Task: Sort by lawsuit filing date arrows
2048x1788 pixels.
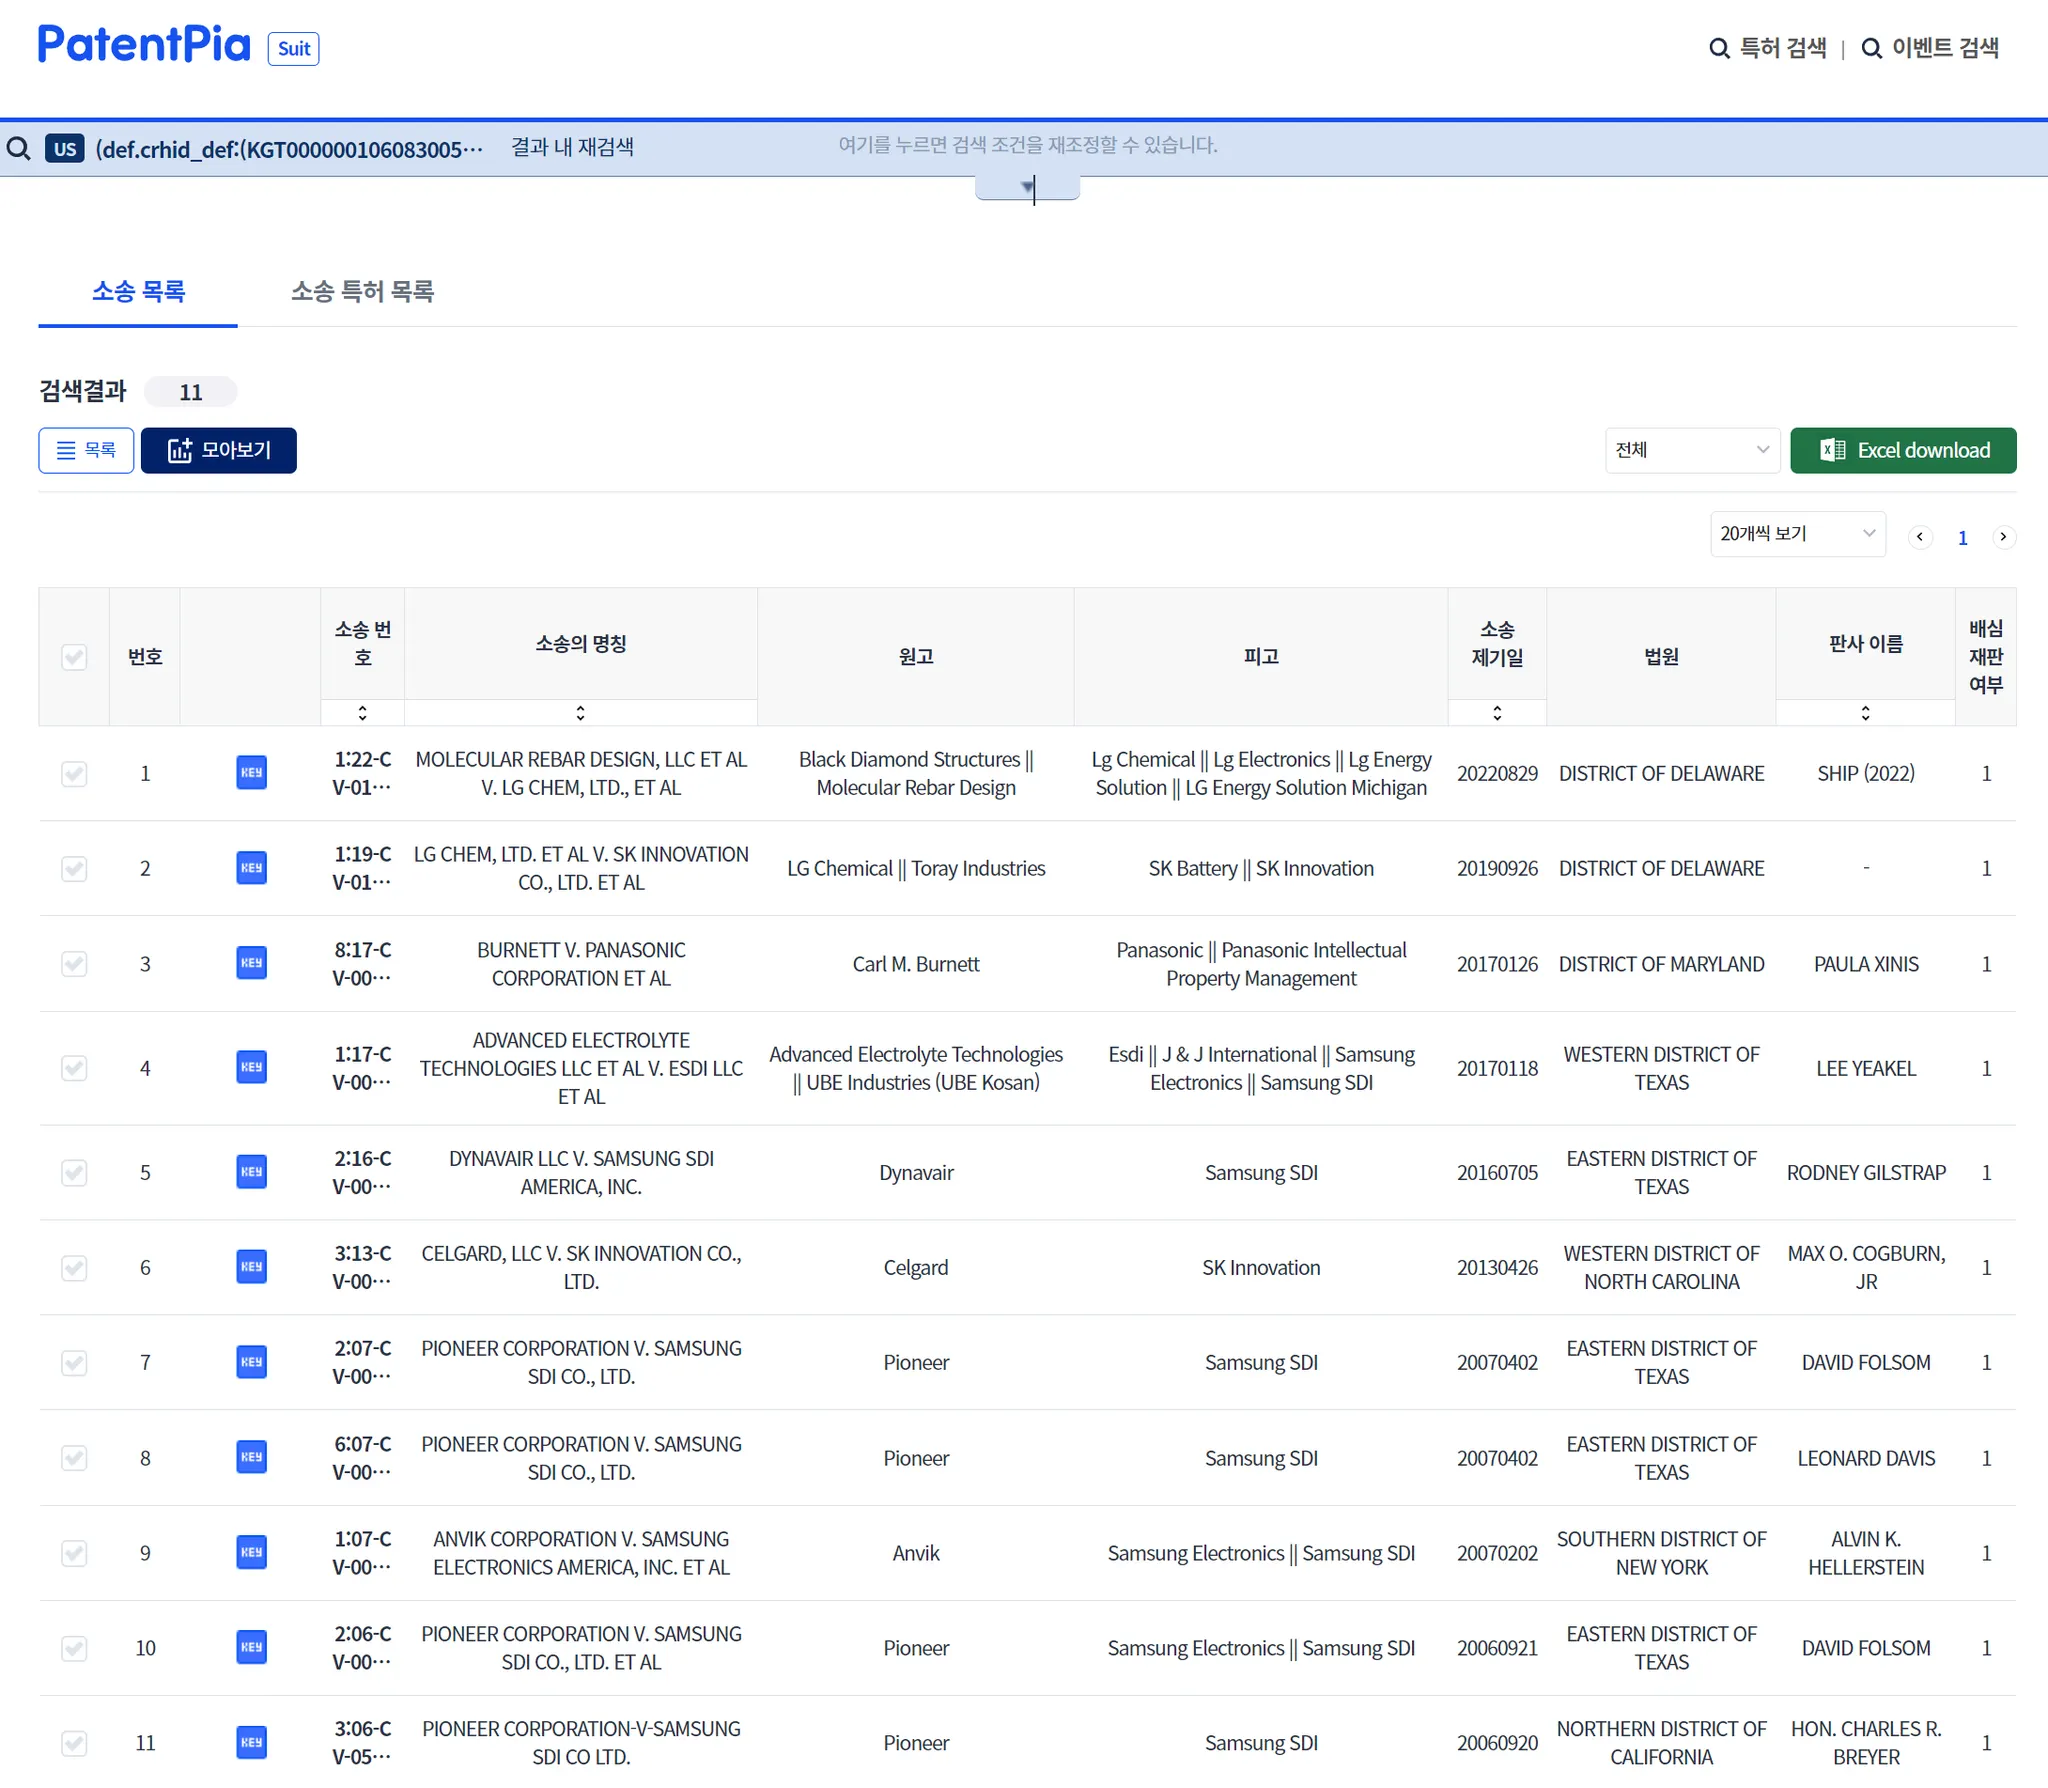Action: (1497, 713)
